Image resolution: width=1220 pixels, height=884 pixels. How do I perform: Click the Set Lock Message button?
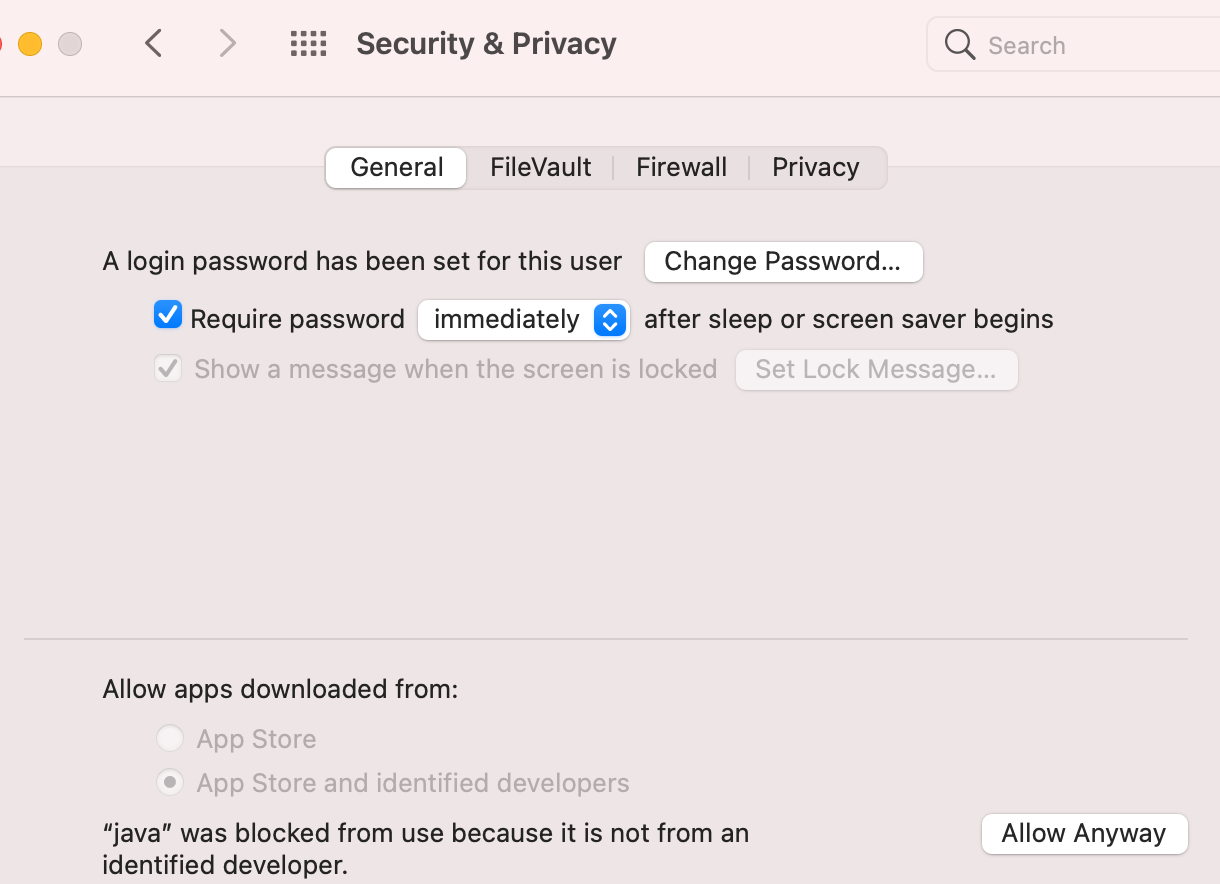876,370
